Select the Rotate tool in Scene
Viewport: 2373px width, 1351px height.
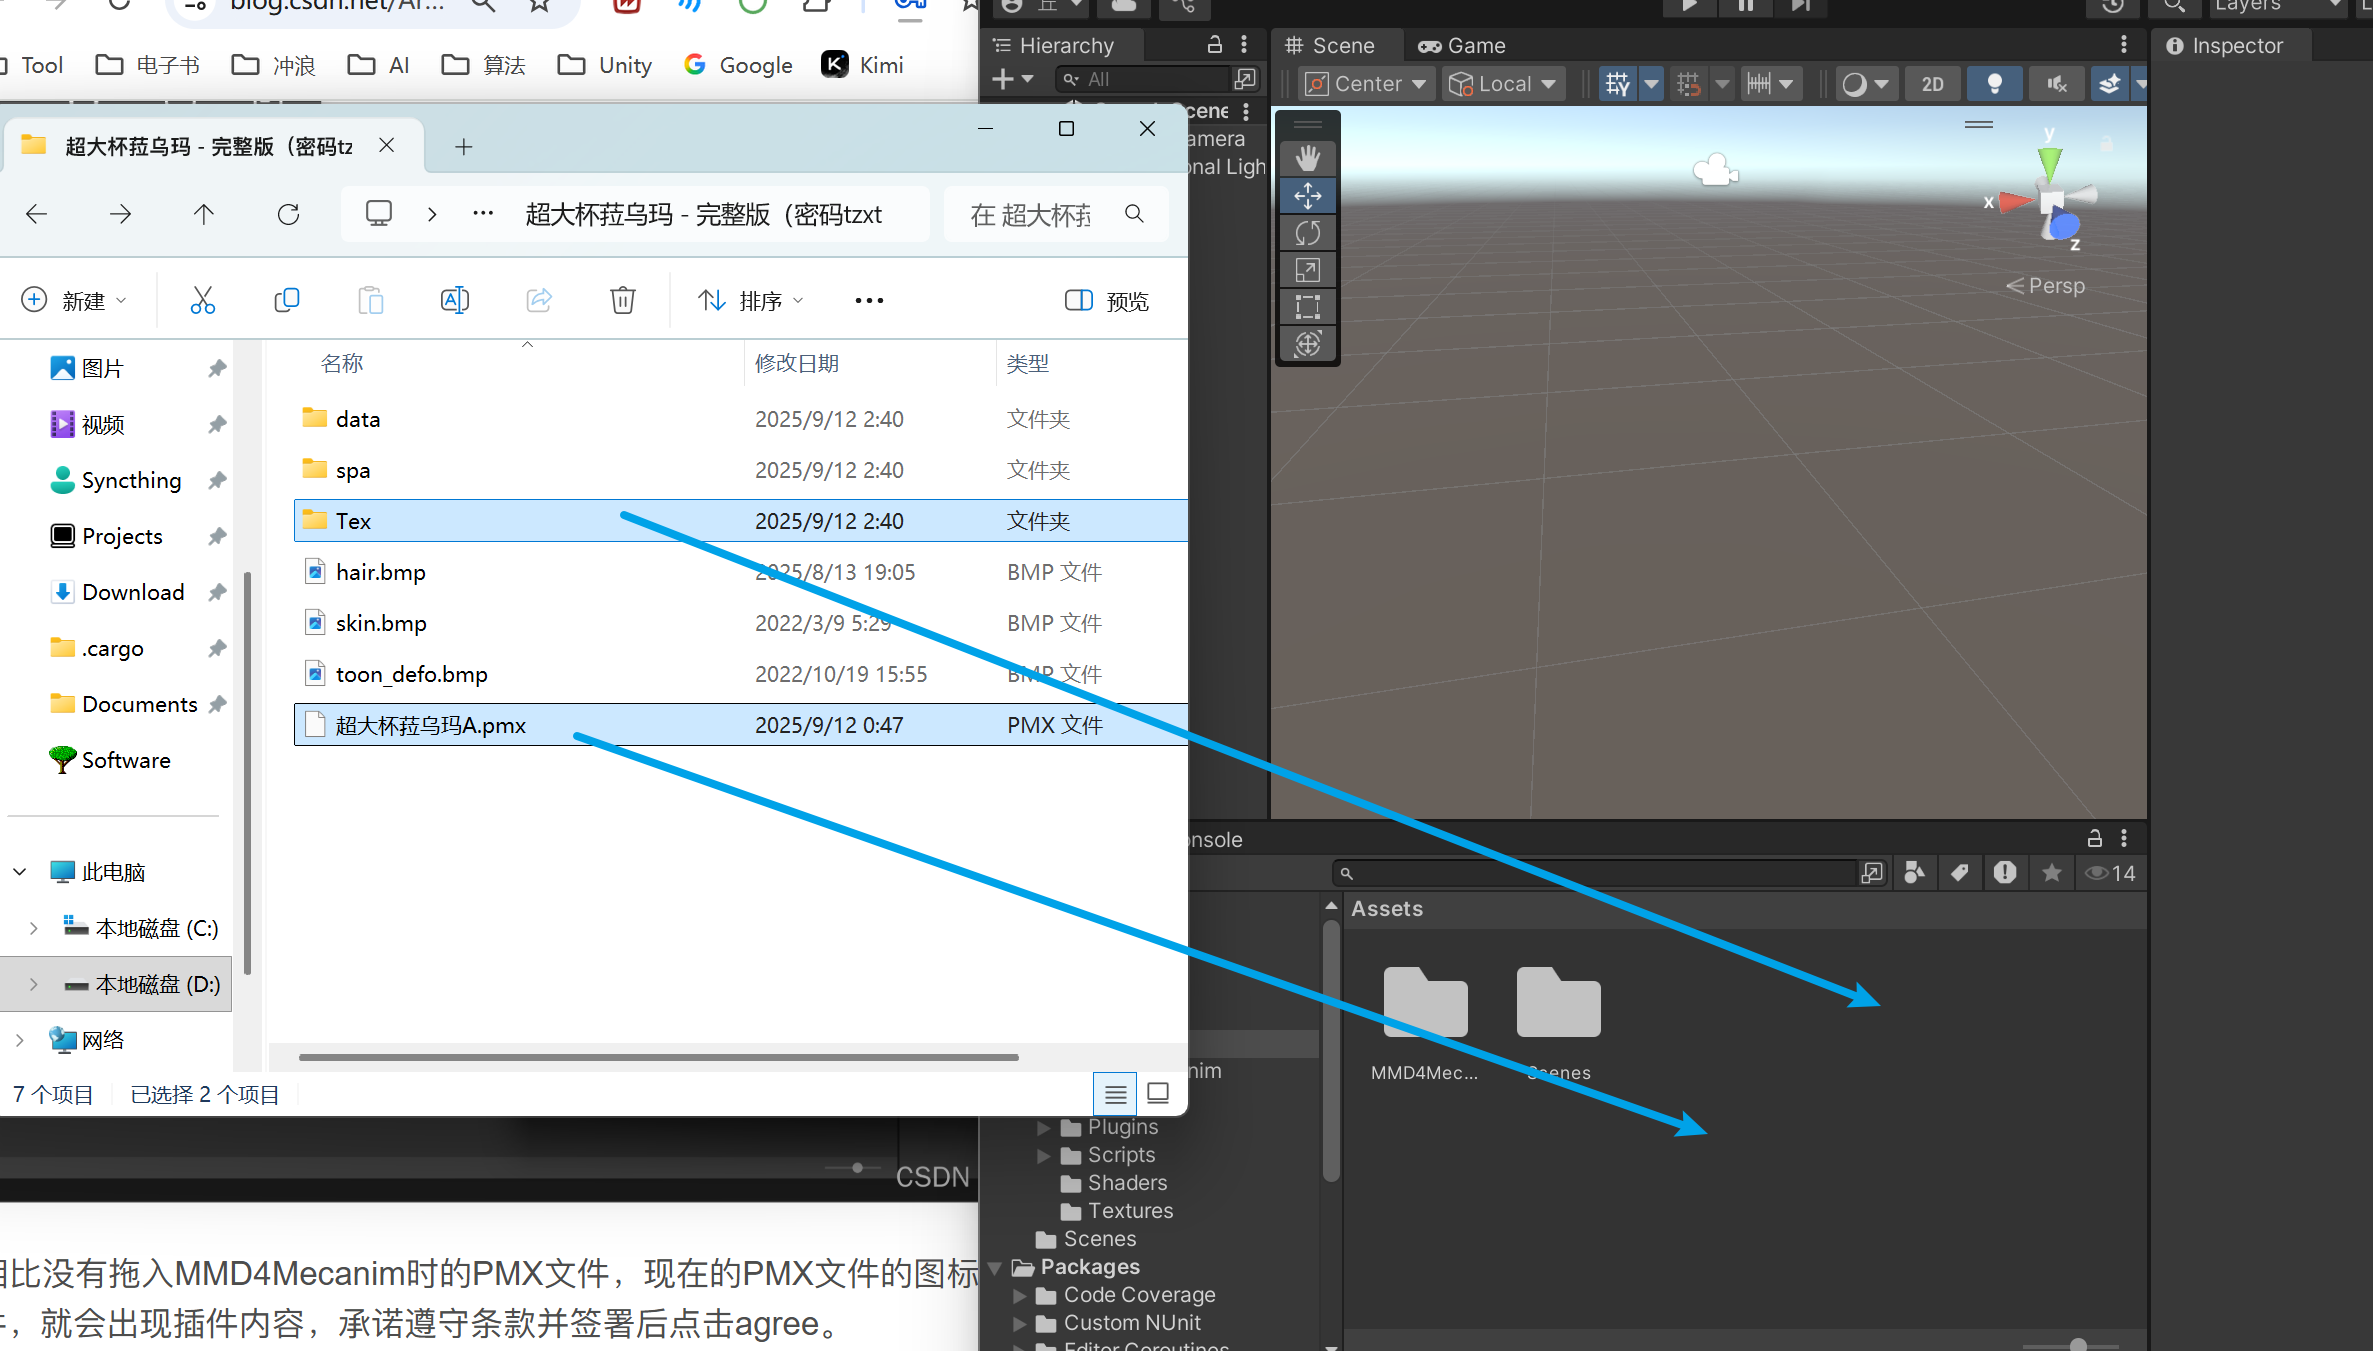pyautogui.click(x=1307, y=233)
